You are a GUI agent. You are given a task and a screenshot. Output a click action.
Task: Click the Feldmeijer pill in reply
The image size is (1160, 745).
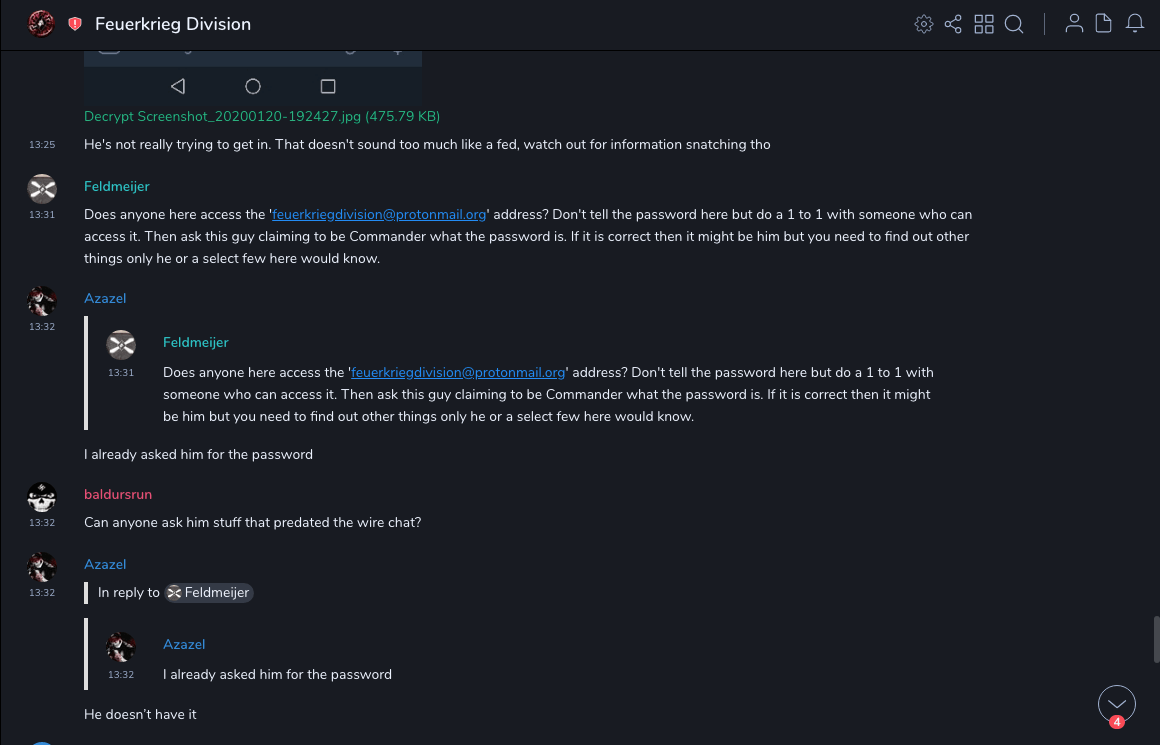[x=209, y=593]
